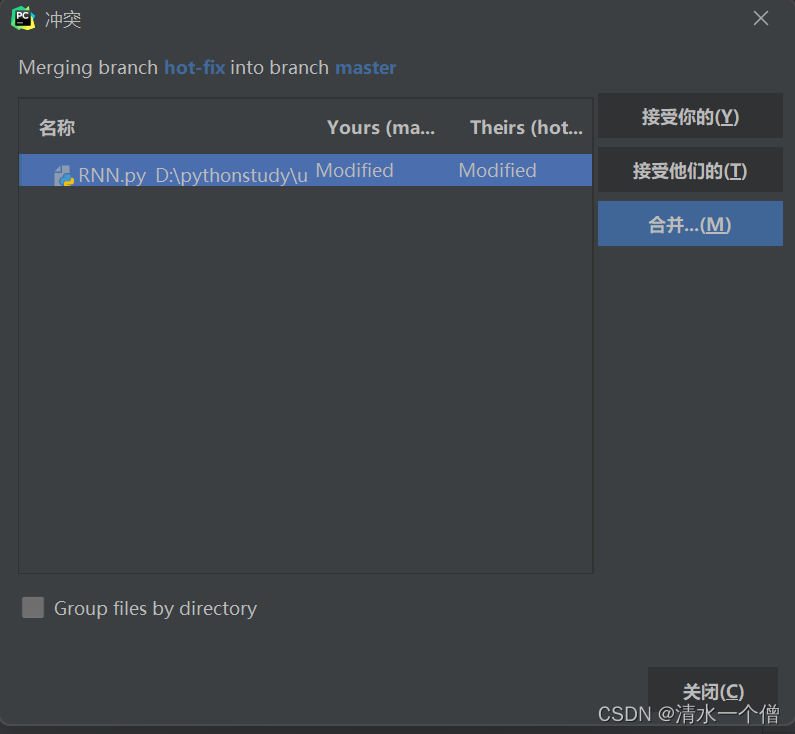The image size is (795, 734).
Task: Click the Theirs (hot... column header
Action: [526, 128]
